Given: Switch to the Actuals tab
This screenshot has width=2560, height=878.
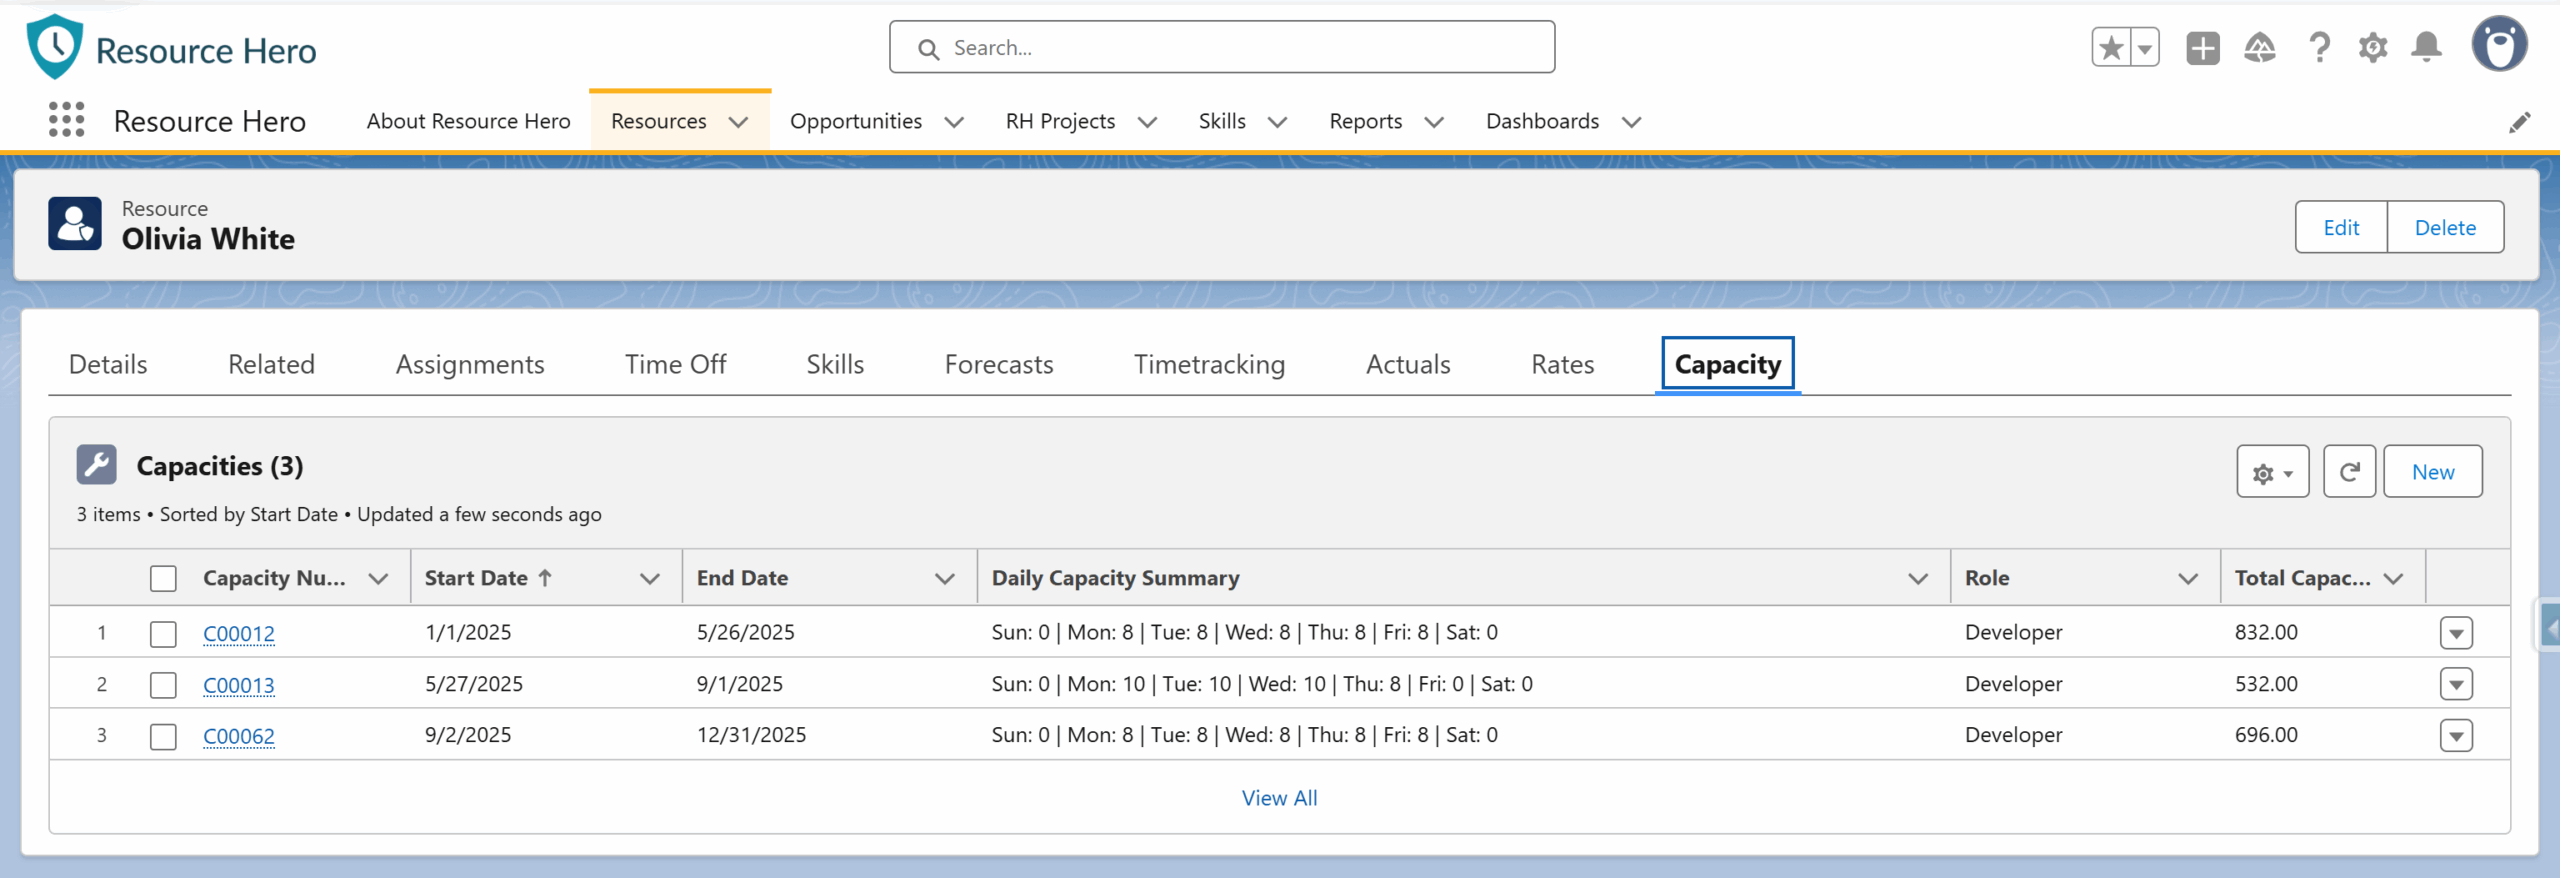Looking at the screenshot, I should pyautogui.click(x=1408, y=364).
